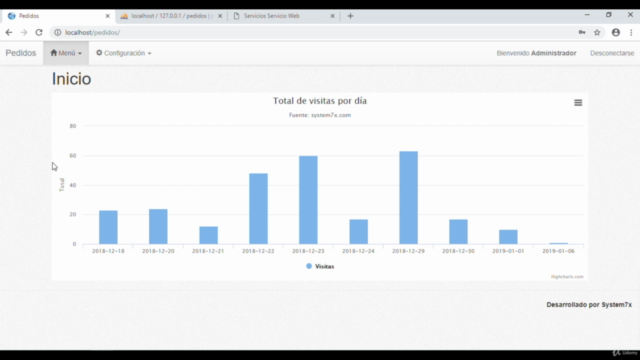
Task: Click the 2018-12-22 bar
Action: [258, 209]
